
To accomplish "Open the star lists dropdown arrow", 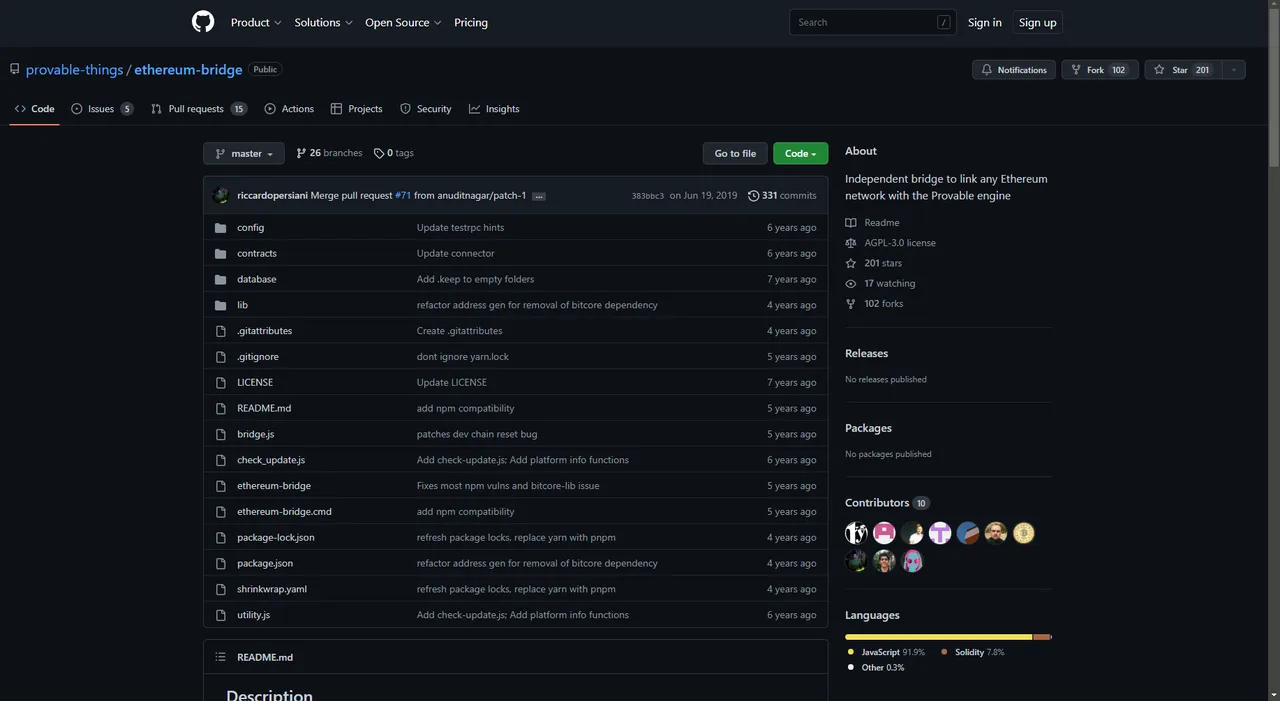I will tap(1233, 70).
